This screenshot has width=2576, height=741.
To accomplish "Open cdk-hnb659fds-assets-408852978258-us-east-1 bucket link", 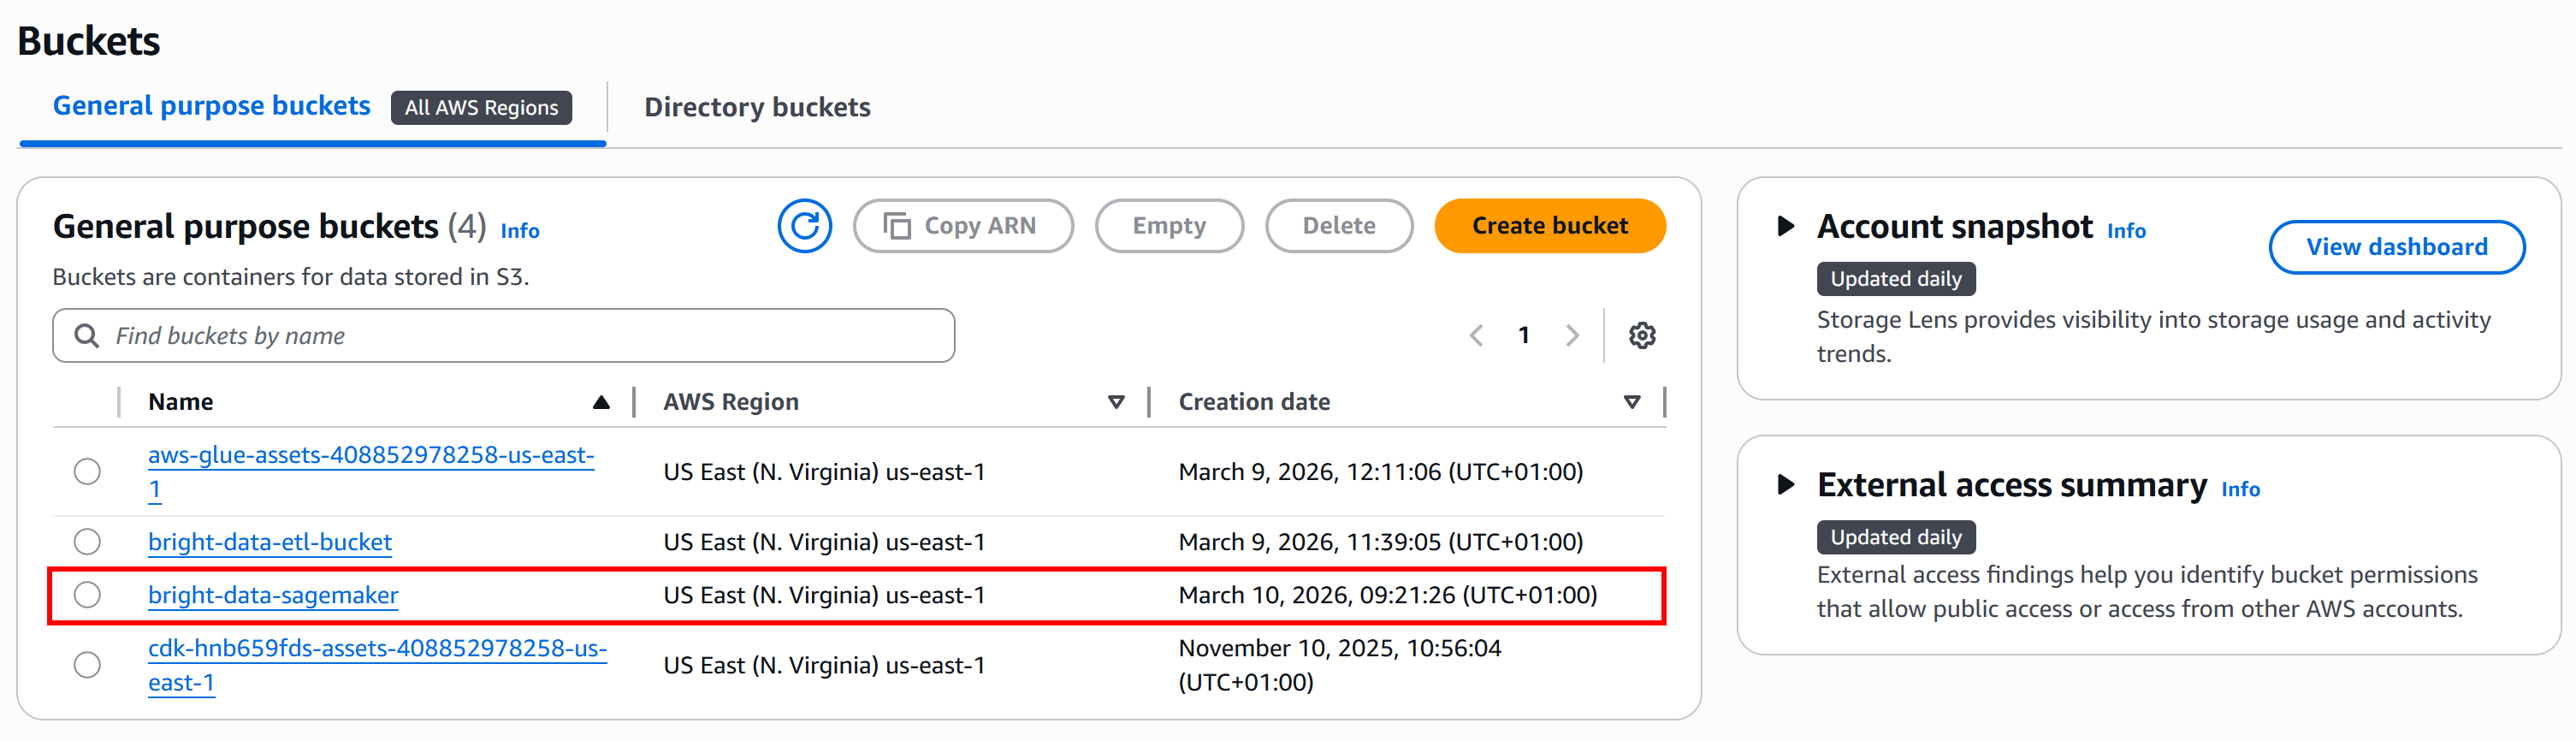I will [377, 665].
